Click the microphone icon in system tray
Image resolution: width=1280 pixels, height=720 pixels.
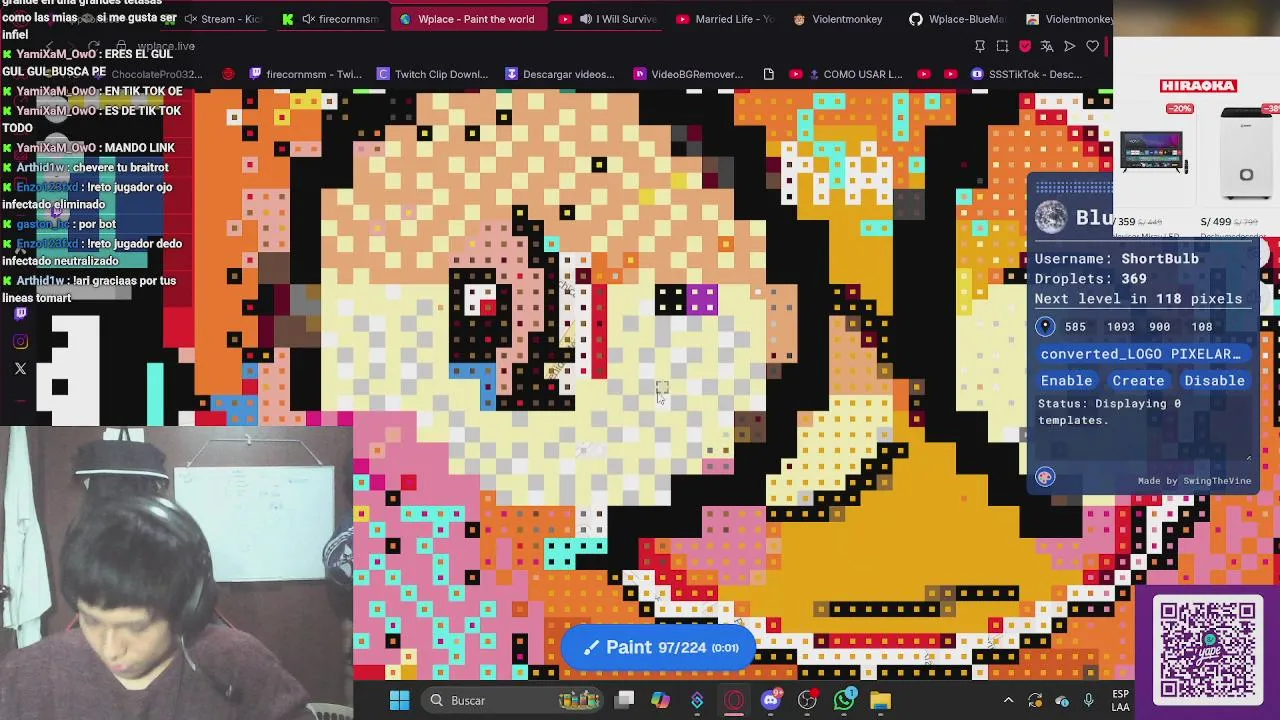(1088, 700)
